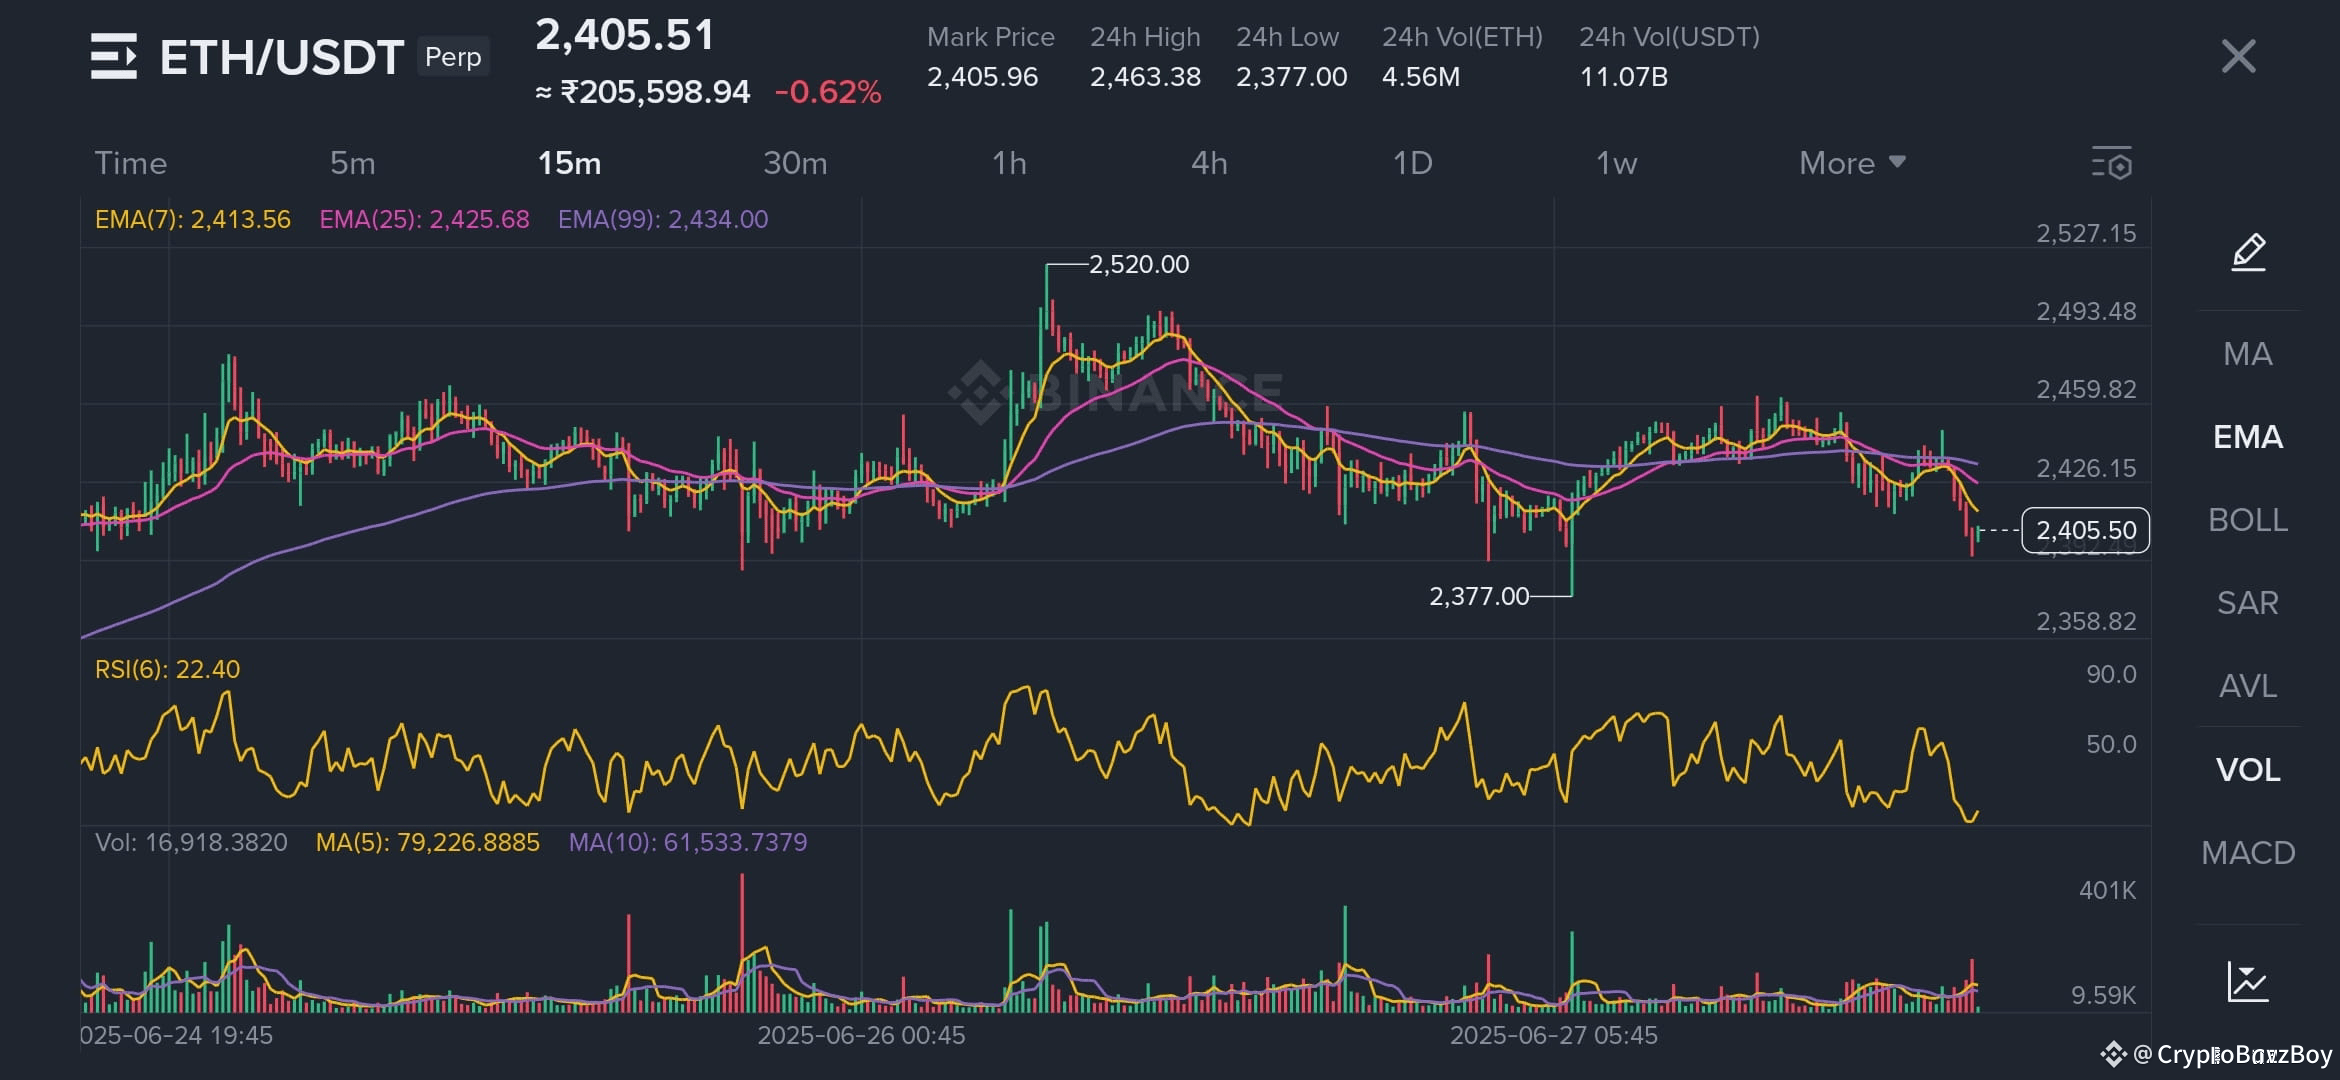Click the 2025-06-26 00:45 time label
Screen dimensions: 2340x1080
pos(861,1035)
